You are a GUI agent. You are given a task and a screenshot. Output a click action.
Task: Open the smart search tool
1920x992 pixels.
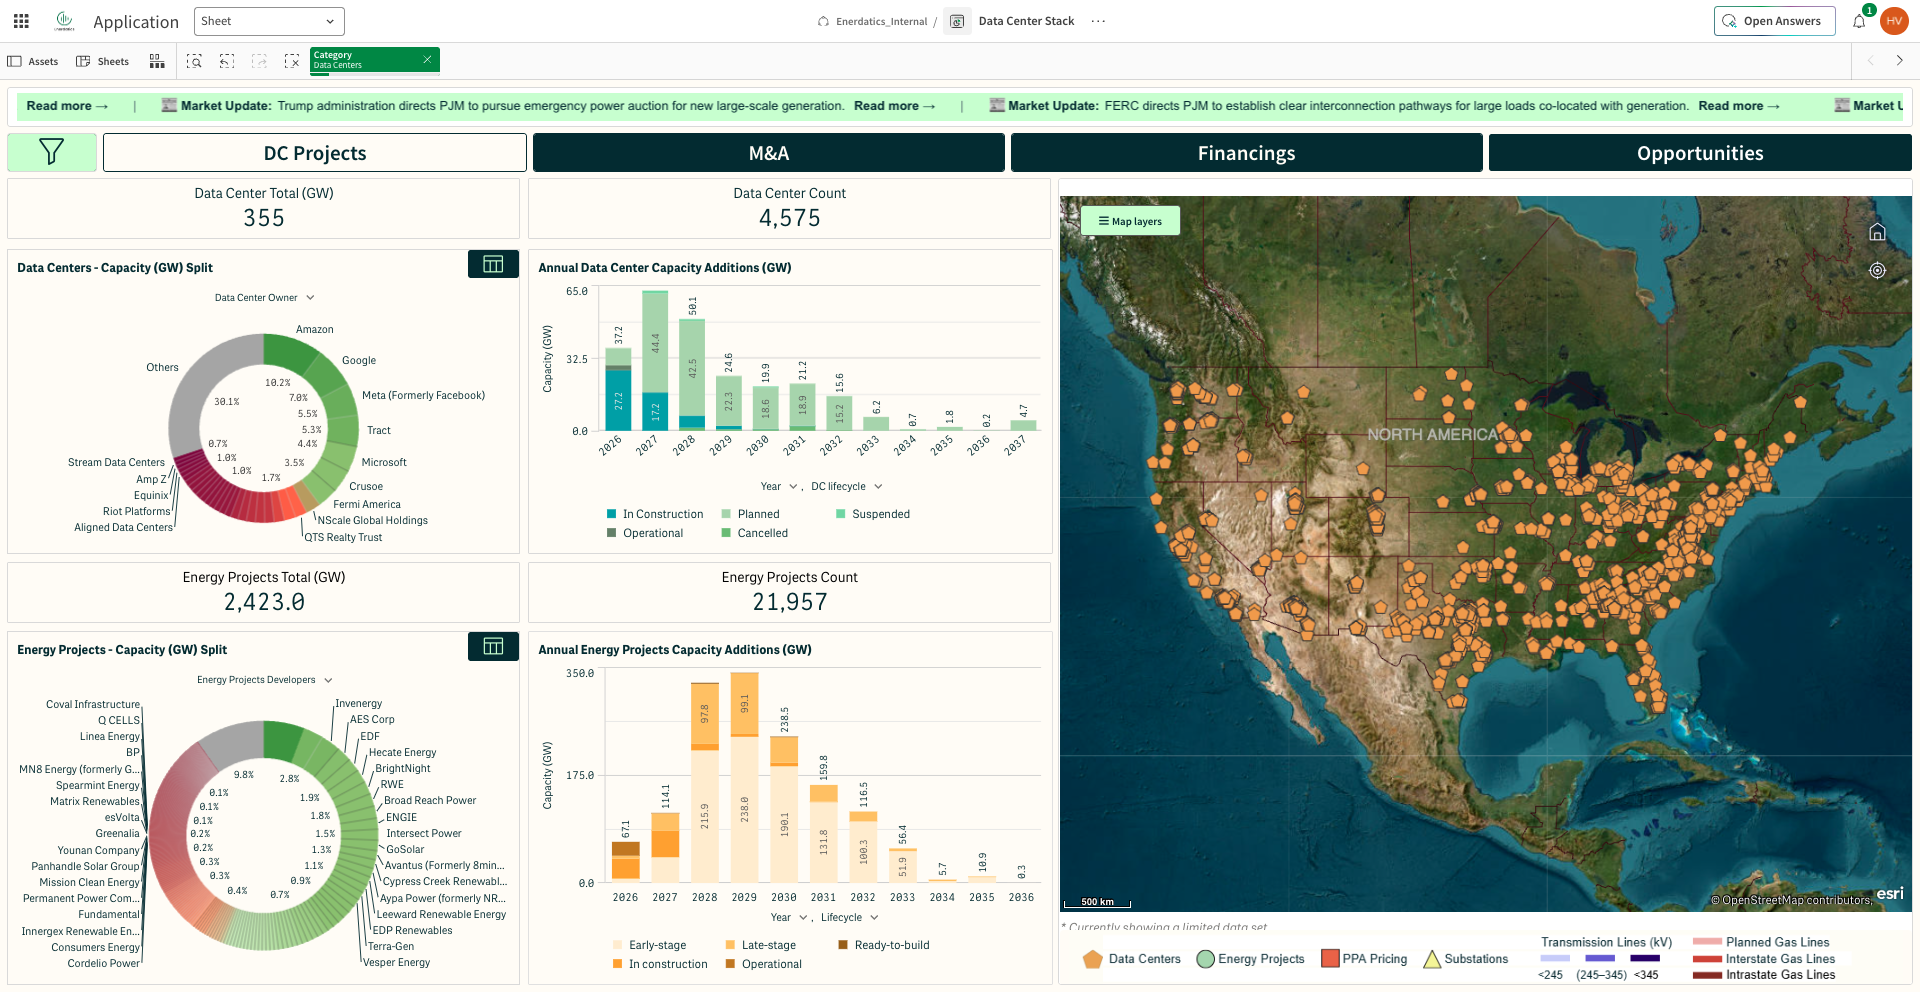(194, 62)
